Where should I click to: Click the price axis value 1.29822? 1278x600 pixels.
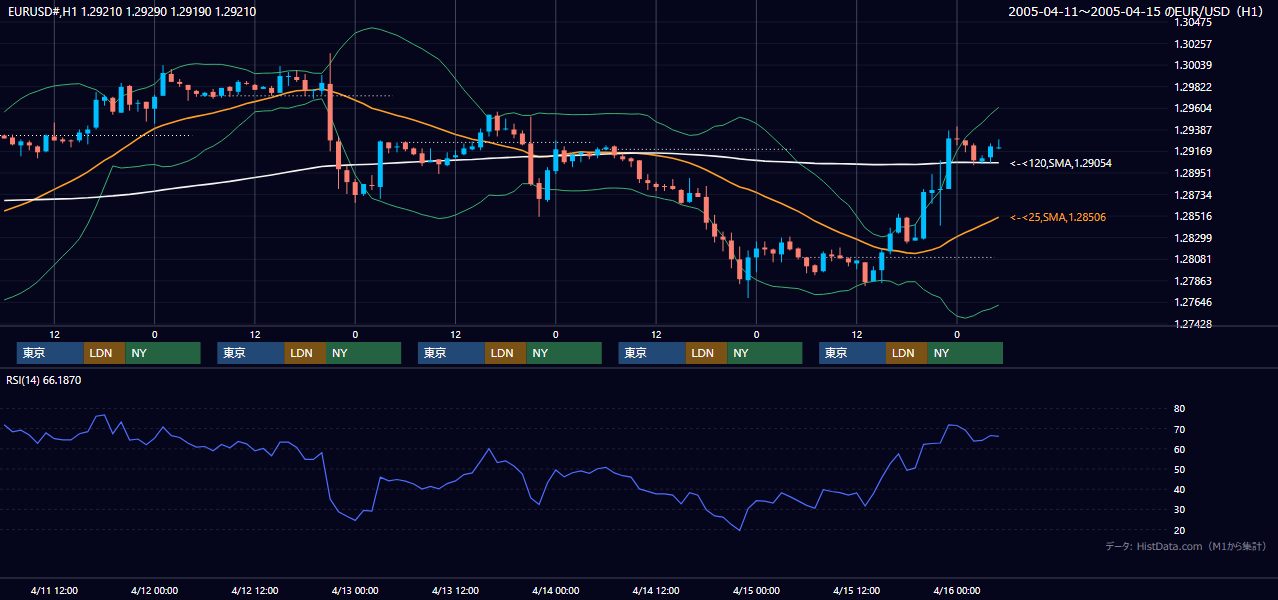[1193, 87]
